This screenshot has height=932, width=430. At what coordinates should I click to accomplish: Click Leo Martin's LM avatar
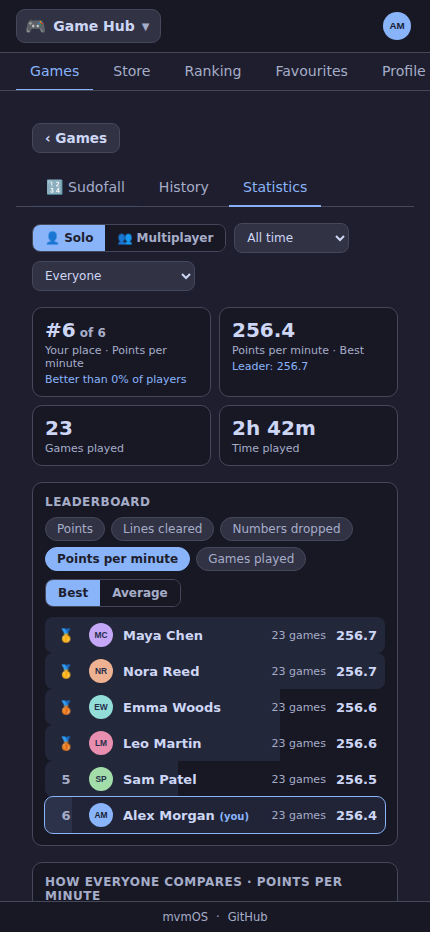point(101,743)
